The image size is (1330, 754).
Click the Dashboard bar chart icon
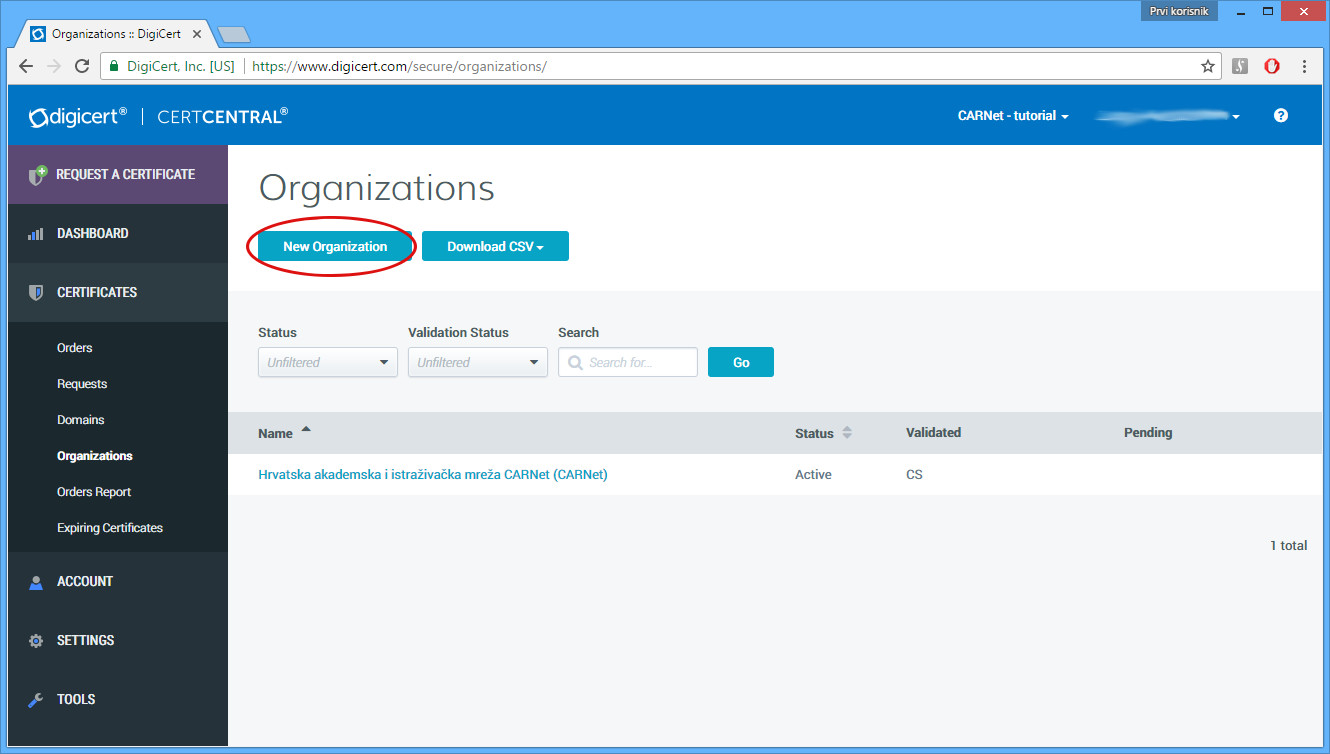click(36, 233)
